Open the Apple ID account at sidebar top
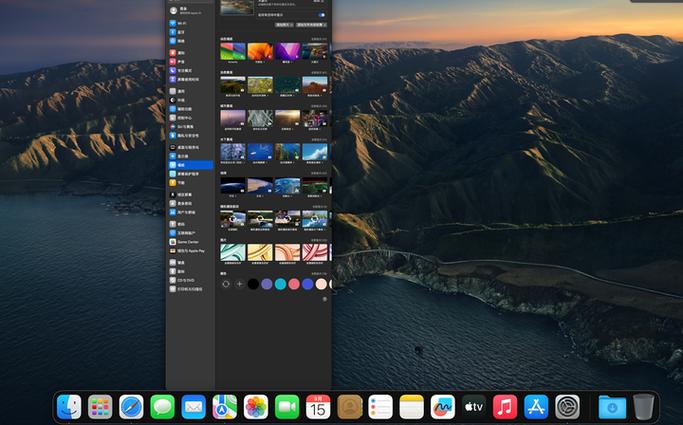683x425 pixels. tap(182, 10)
